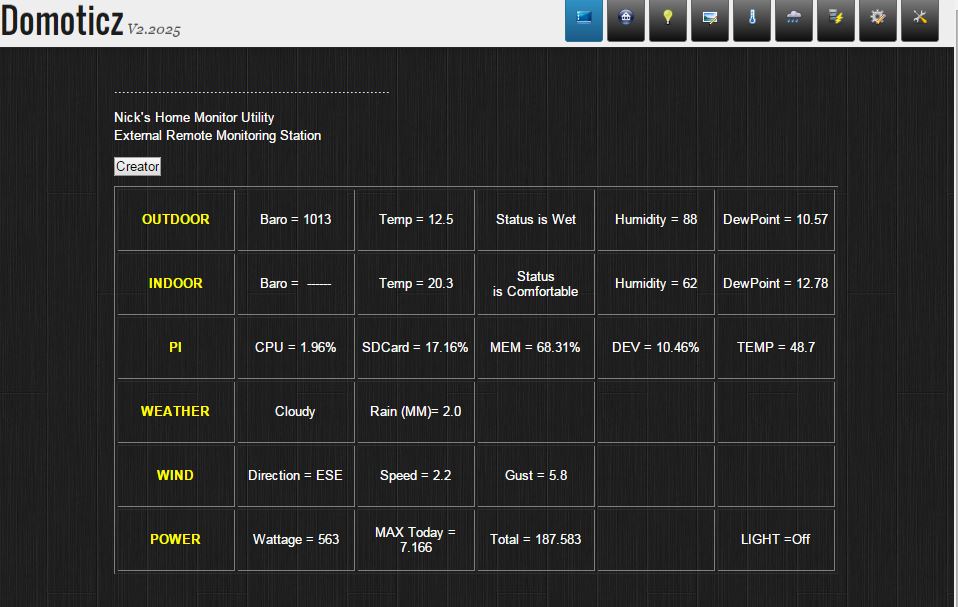The height and width of the screenshot is (607, 958).
Task: Click the 'Rain (MM)= 2.0' cell
Action: click(x=416, y=412)
